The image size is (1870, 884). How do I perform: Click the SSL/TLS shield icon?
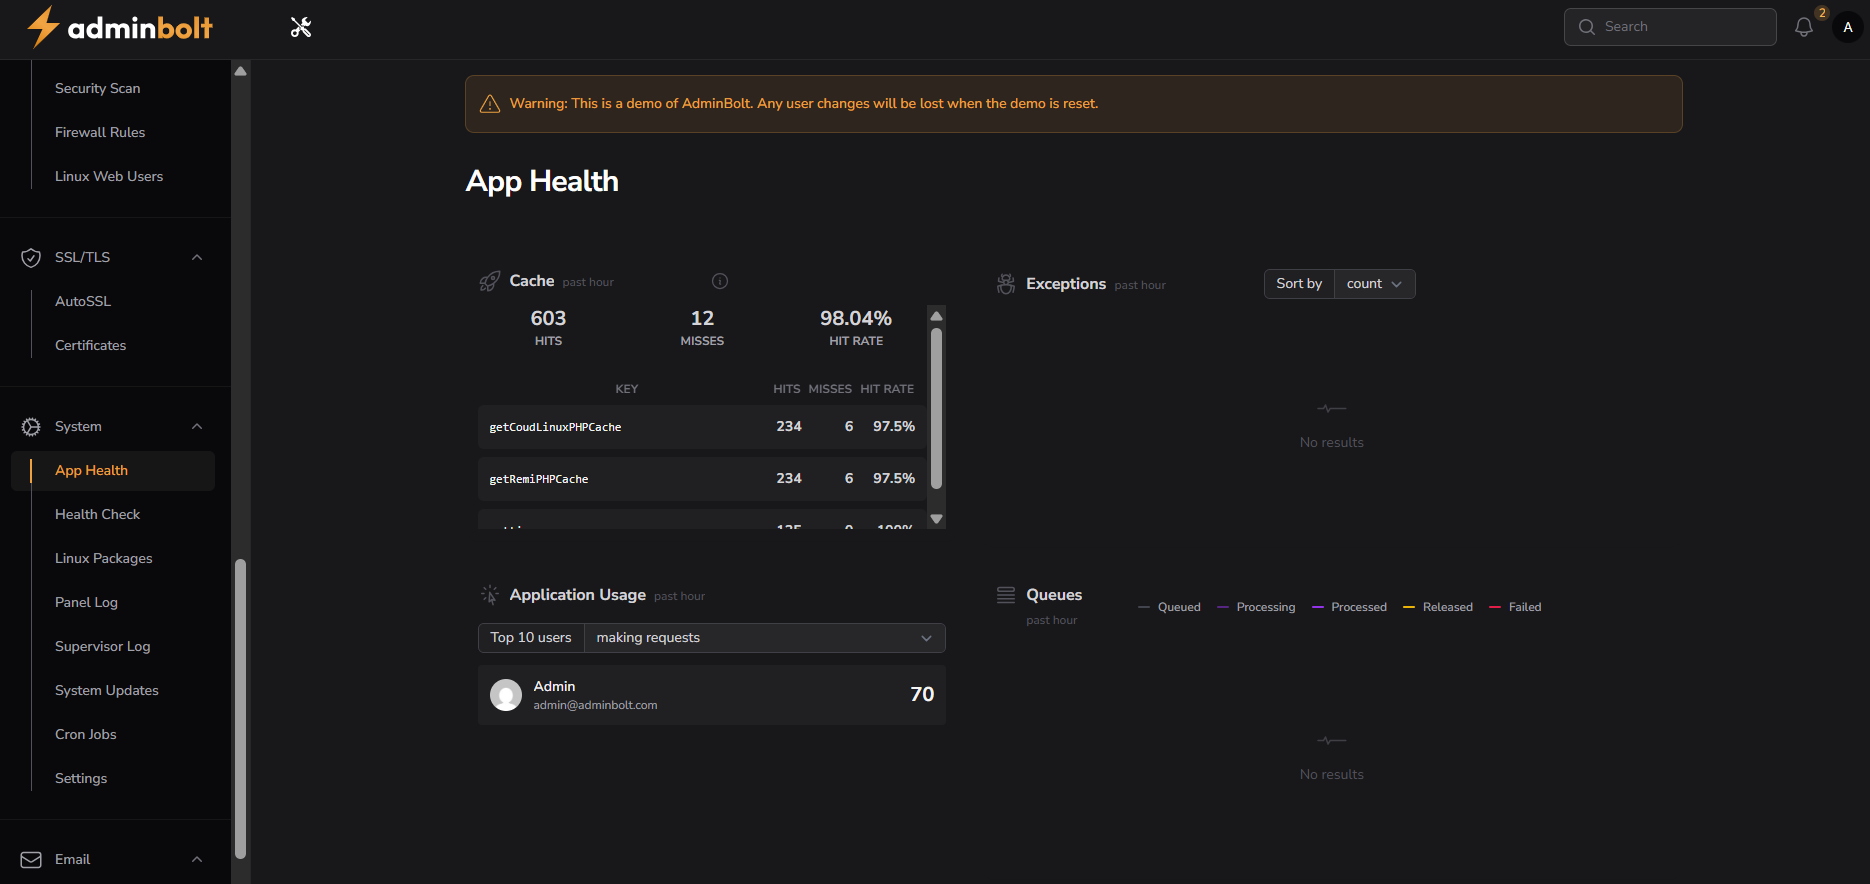[31, 257]
